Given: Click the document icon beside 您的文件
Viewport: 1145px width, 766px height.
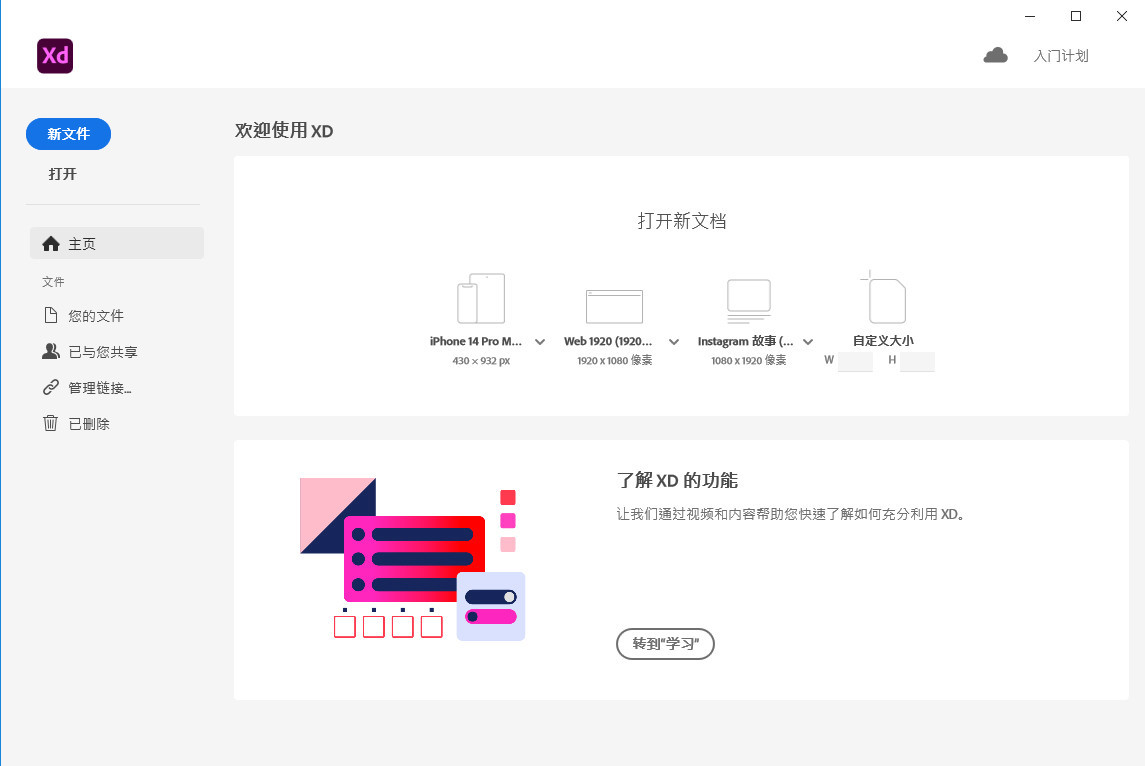Looking at the screenshot, I should tap(50, 315).
